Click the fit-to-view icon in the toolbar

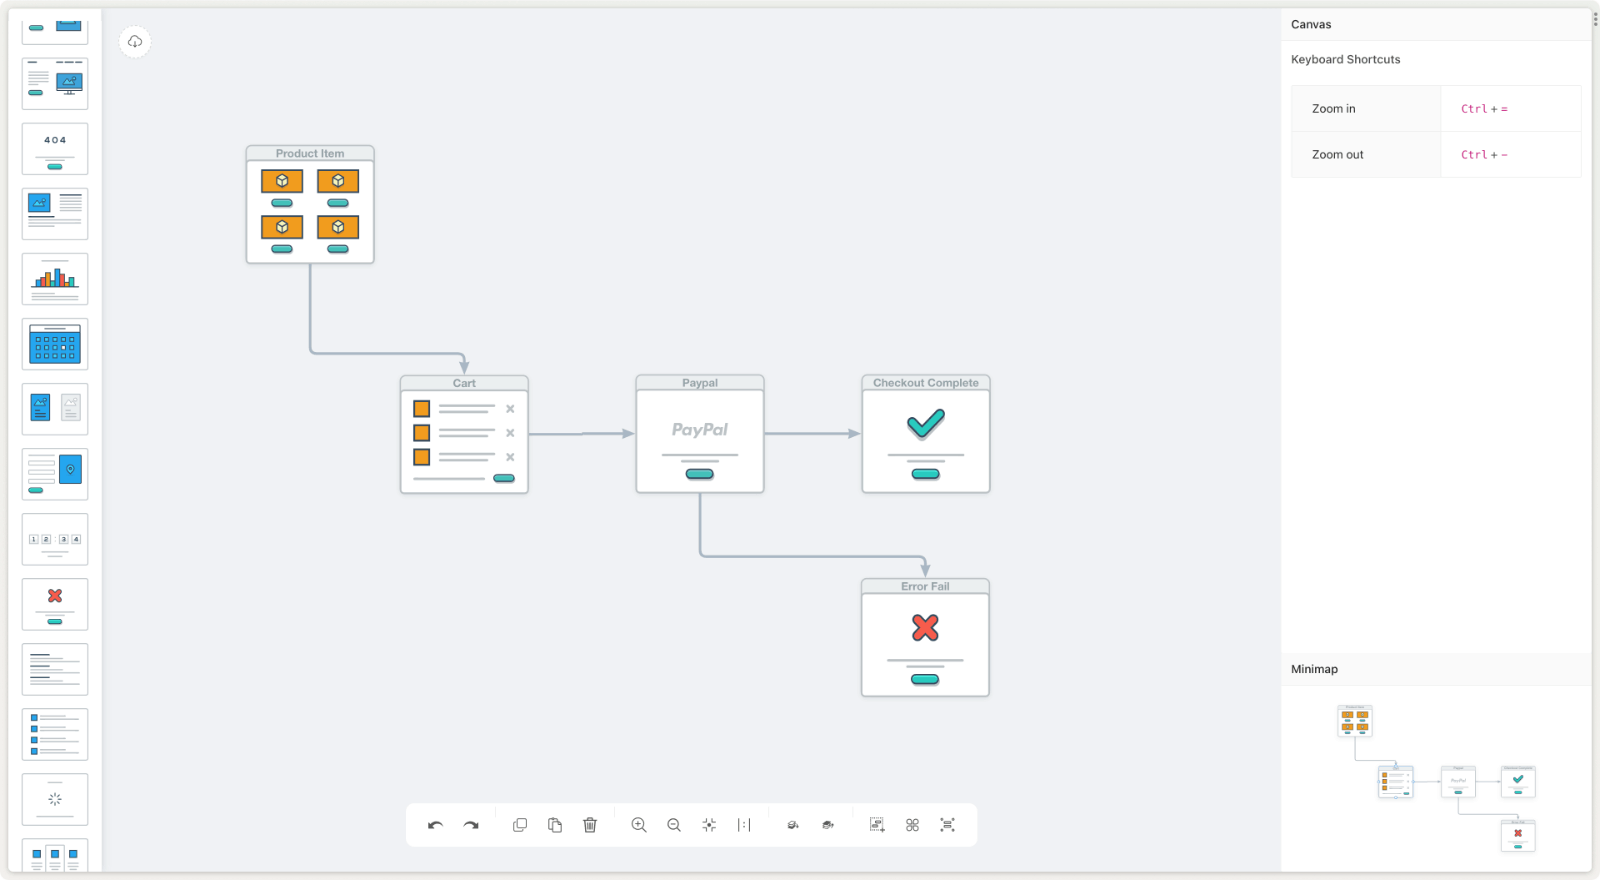pos(709,825)
